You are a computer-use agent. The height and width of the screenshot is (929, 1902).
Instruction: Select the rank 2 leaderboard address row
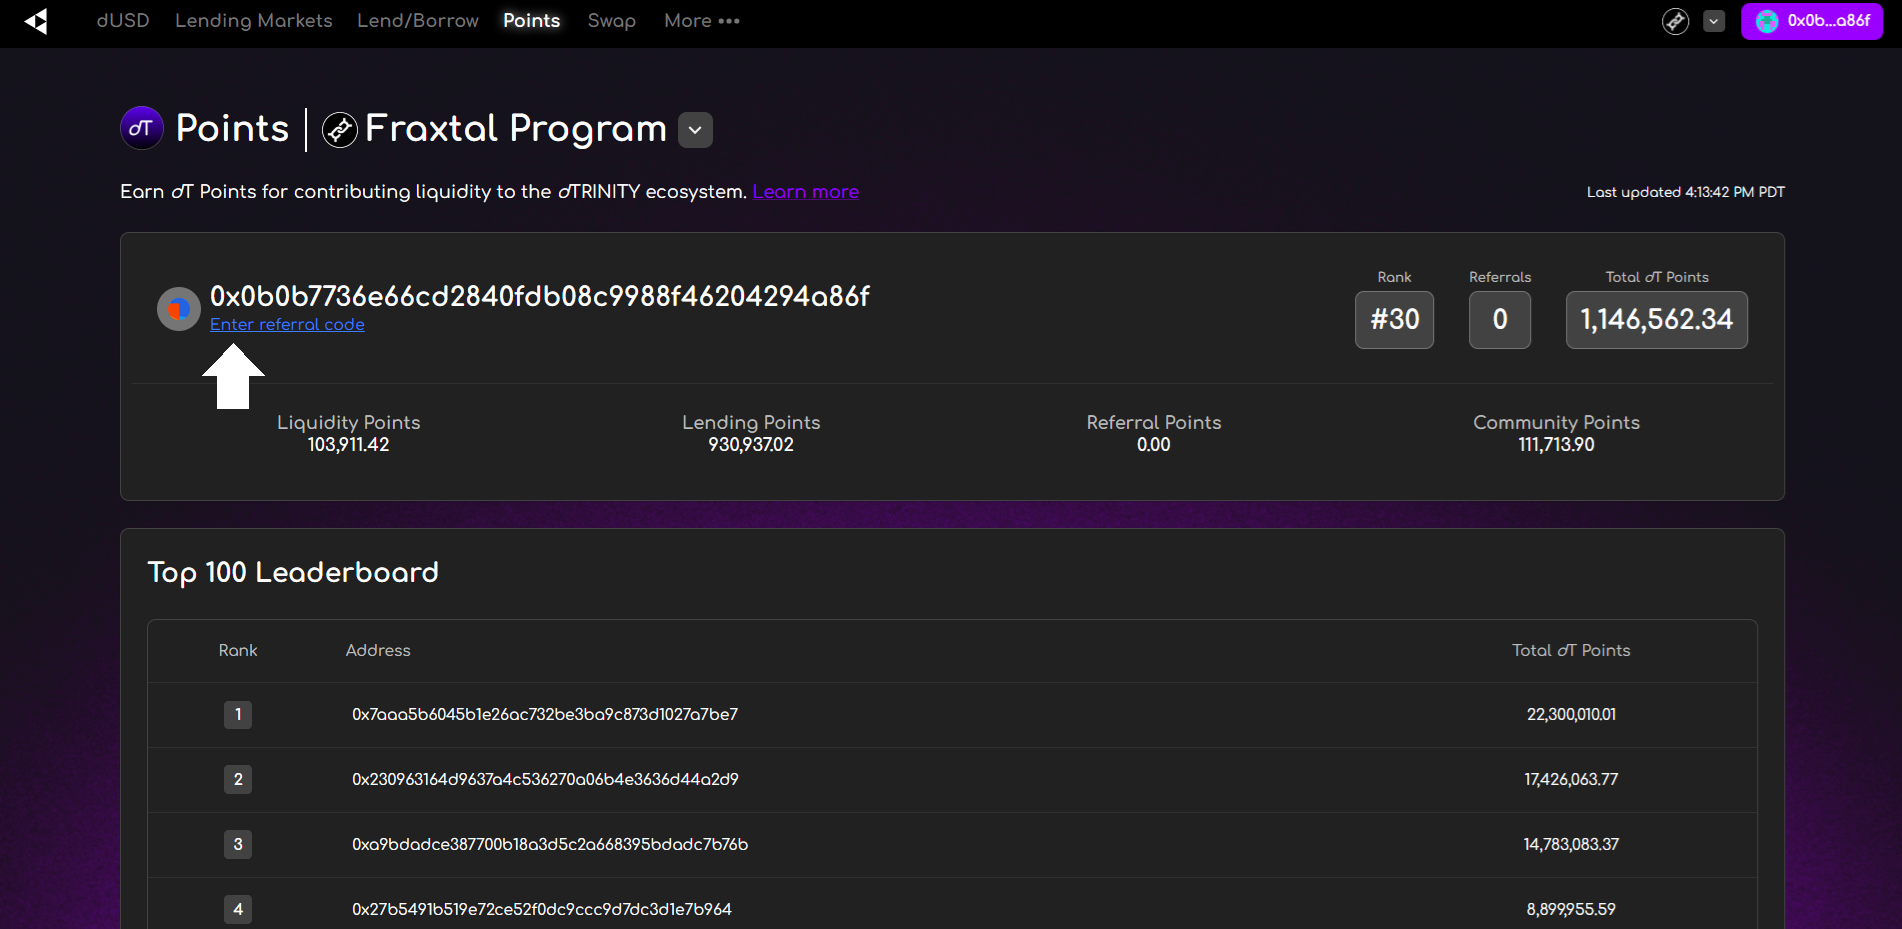(545, 780)
